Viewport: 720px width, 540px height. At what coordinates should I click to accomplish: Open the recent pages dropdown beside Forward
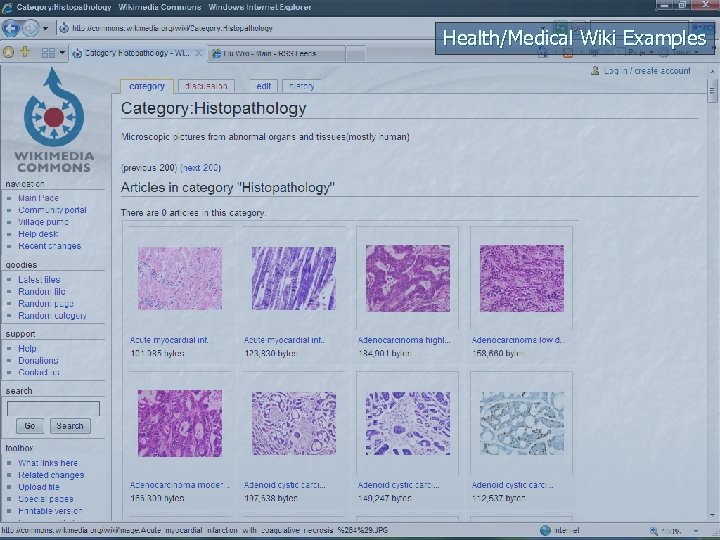pyautogui.click(x=45, y=28)
